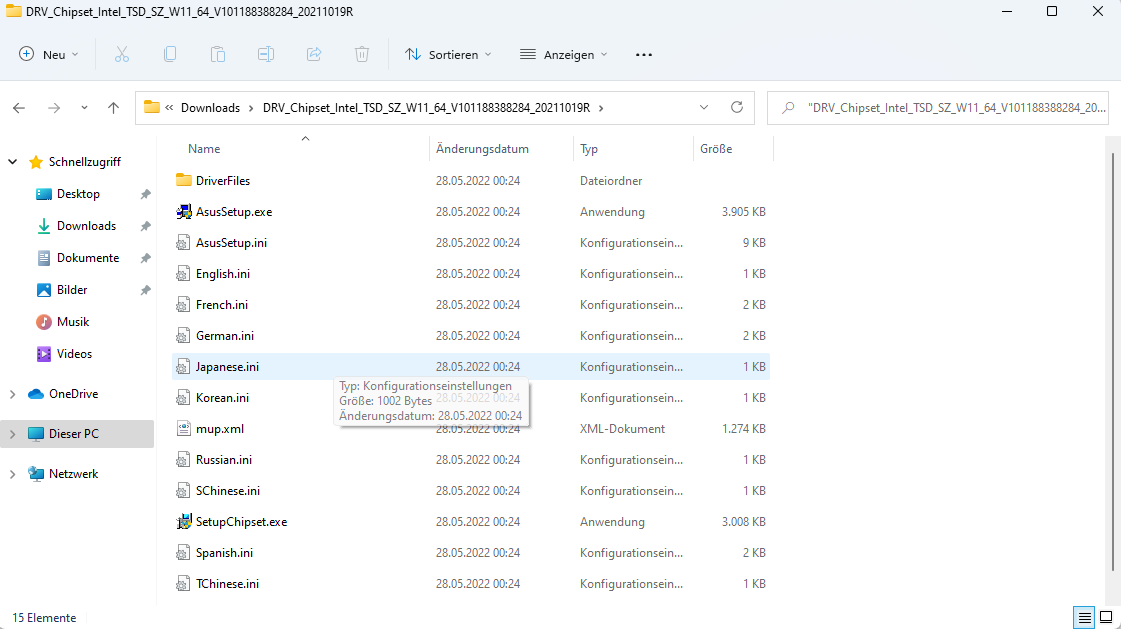Select the Russian.ini file
Image resolution: width=1121 pixels, height=629 pixels.
tap(224, 460)
